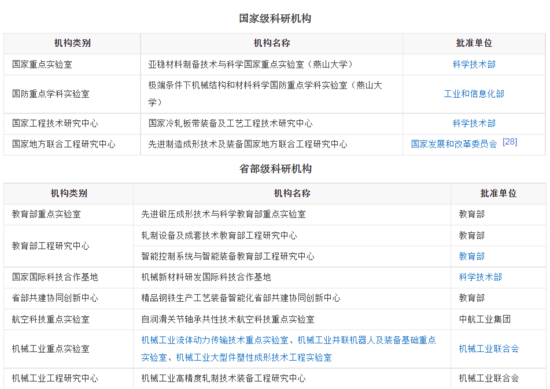Select the 国家国际科技合作基地 category cell

click(69, 277)
